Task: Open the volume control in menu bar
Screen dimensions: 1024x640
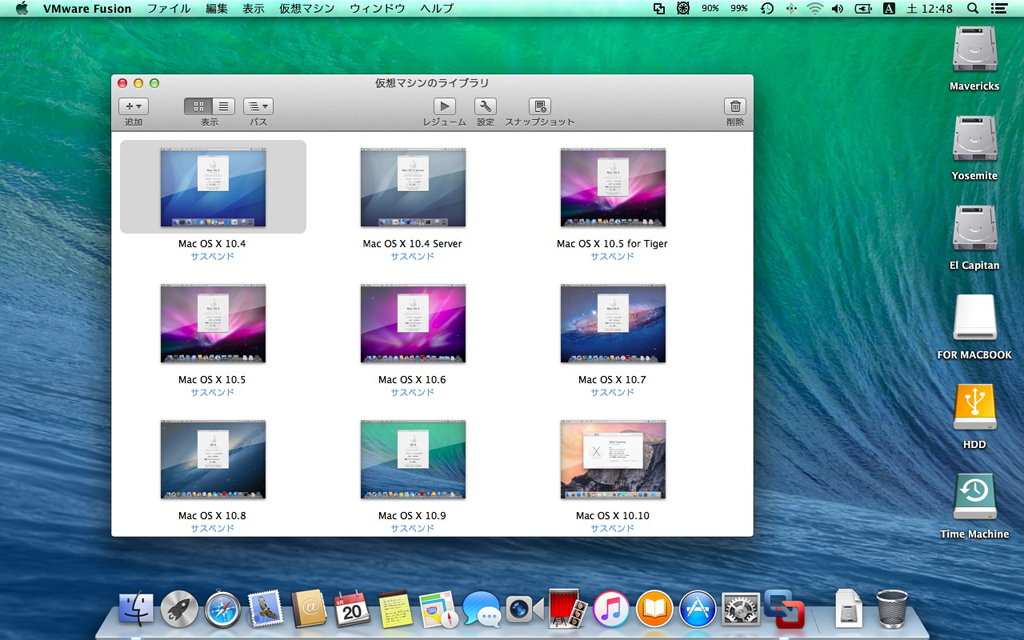Action: [x=838, y=8]
